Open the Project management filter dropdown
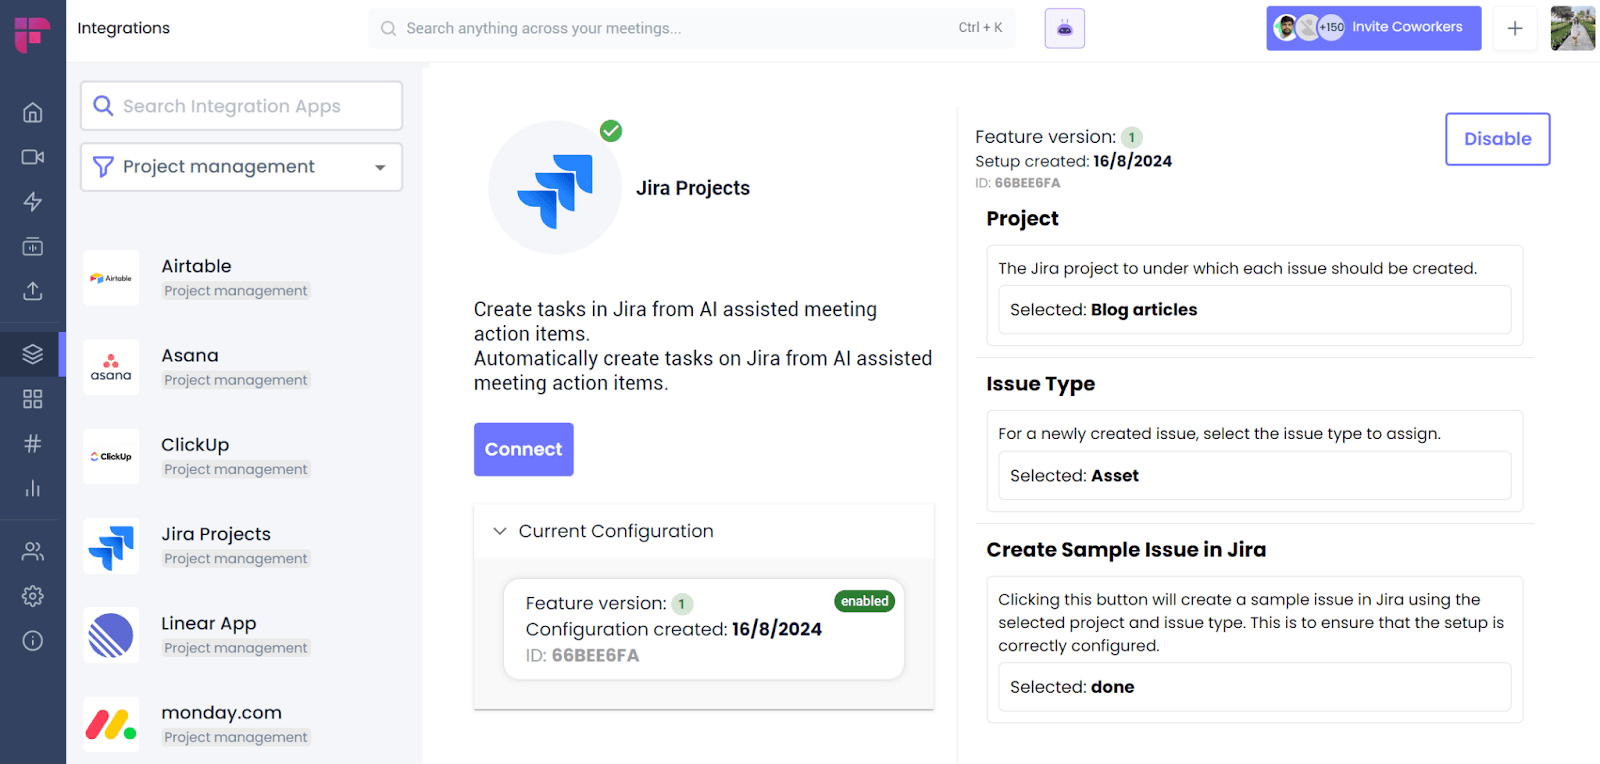Image resolution: width=1600 pixels, height=764 pixels. pyautogui.click(x=241, y=167)
